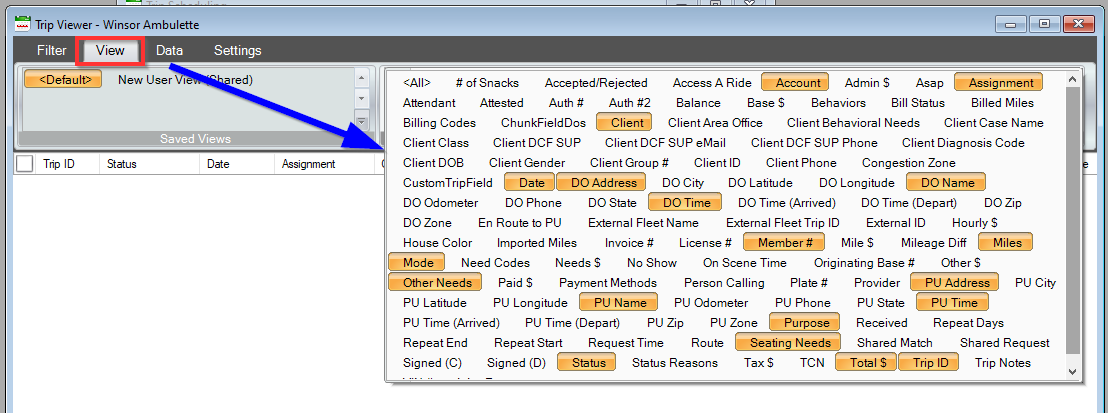Enable the Invoice # field
This screenshot has height=413, width=1108.
[629, 243]
